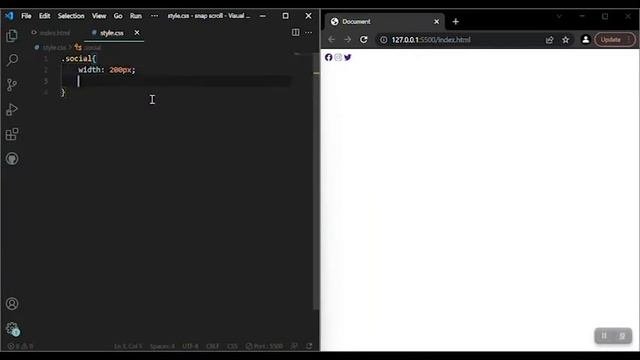Click the Instagram icon on the page
Viewport: 640px width, 360px height.
coord(338,57)
